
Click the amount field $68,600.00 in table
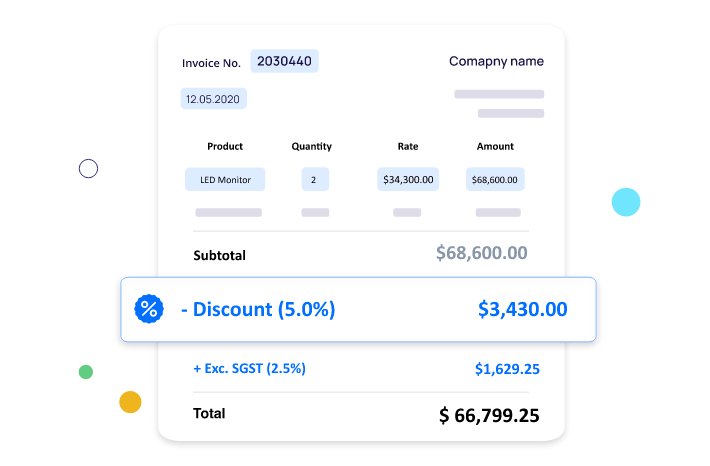coord(495,179)
